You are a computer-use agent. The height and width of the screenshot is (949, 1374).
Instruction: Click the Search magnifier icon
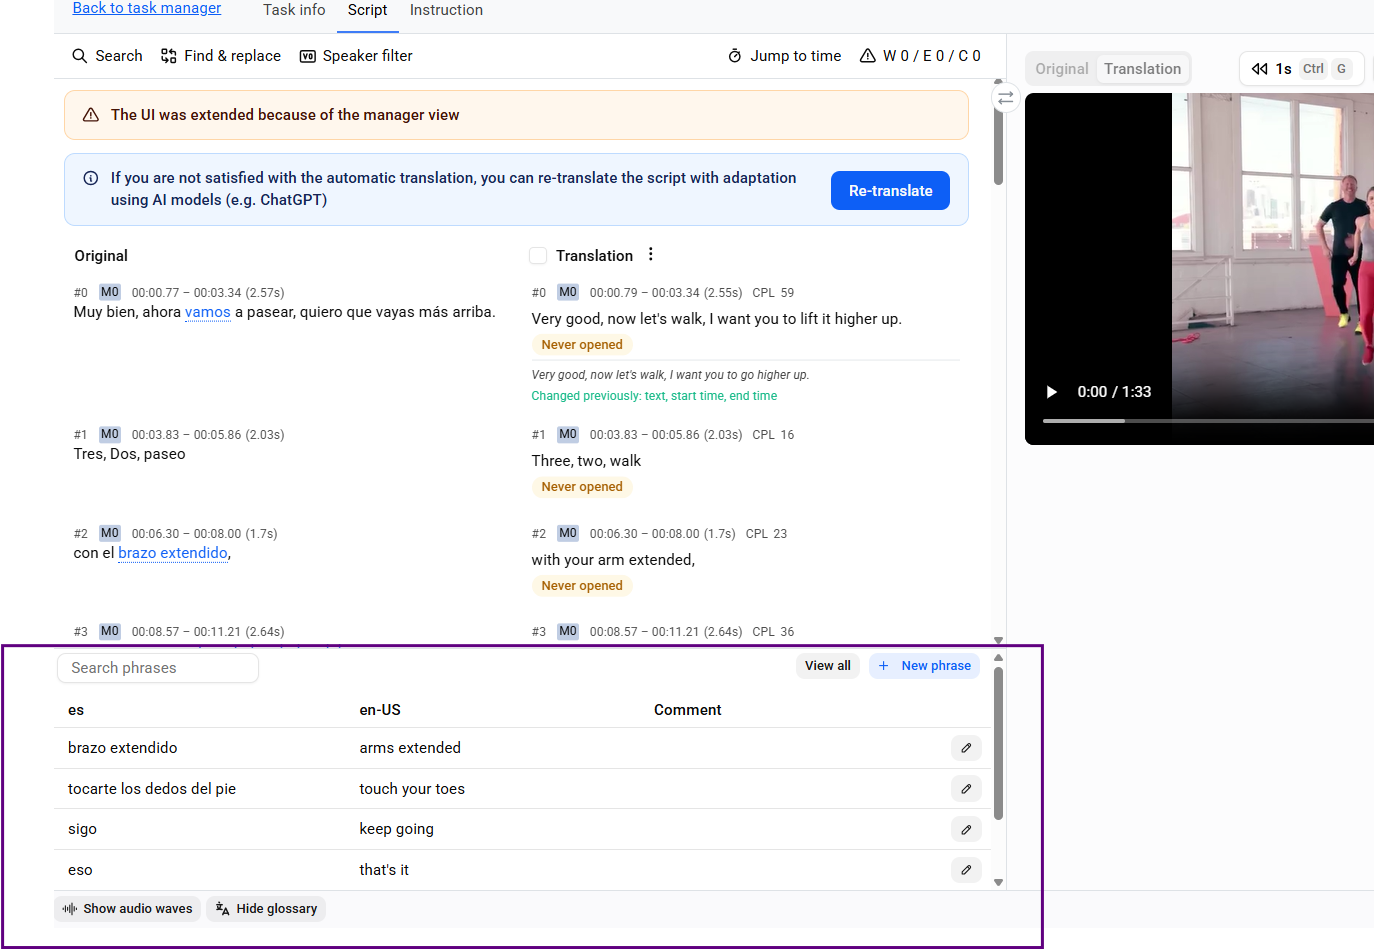click(80, 56)
